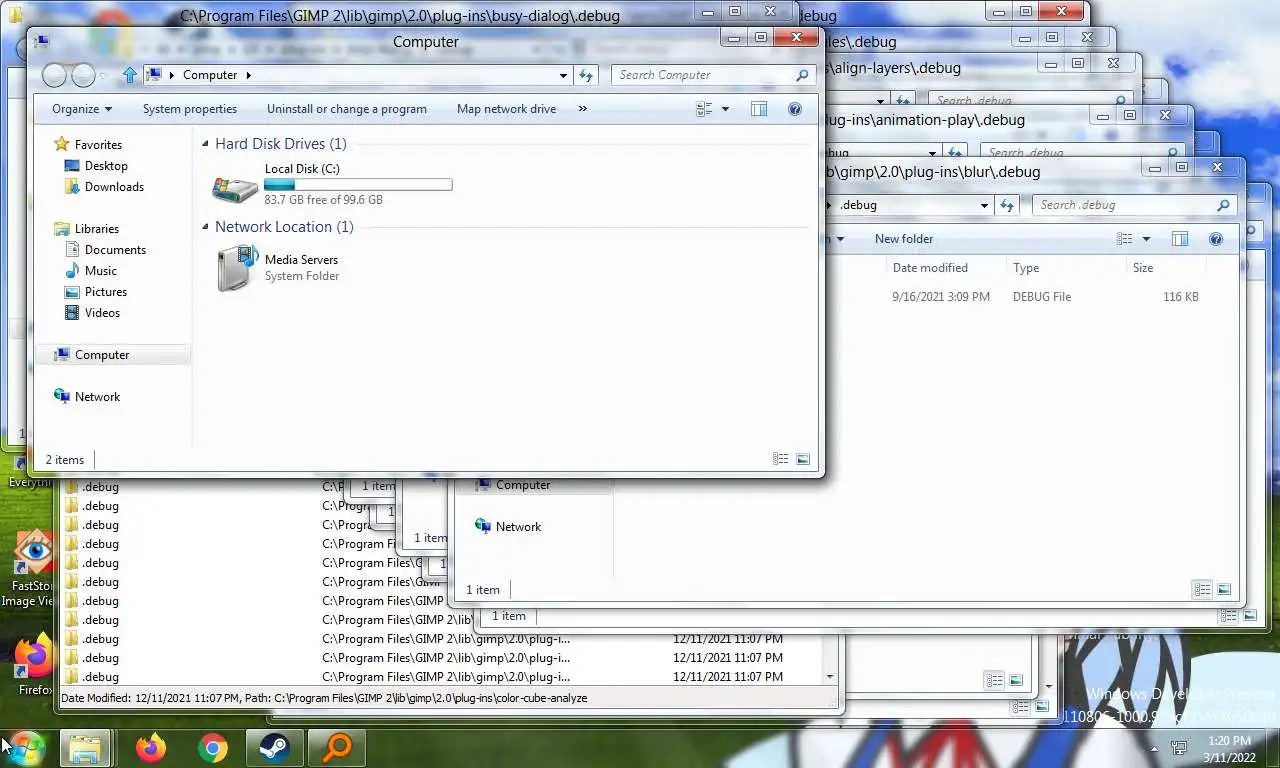Open help in the Computer window

click(795, 109)
